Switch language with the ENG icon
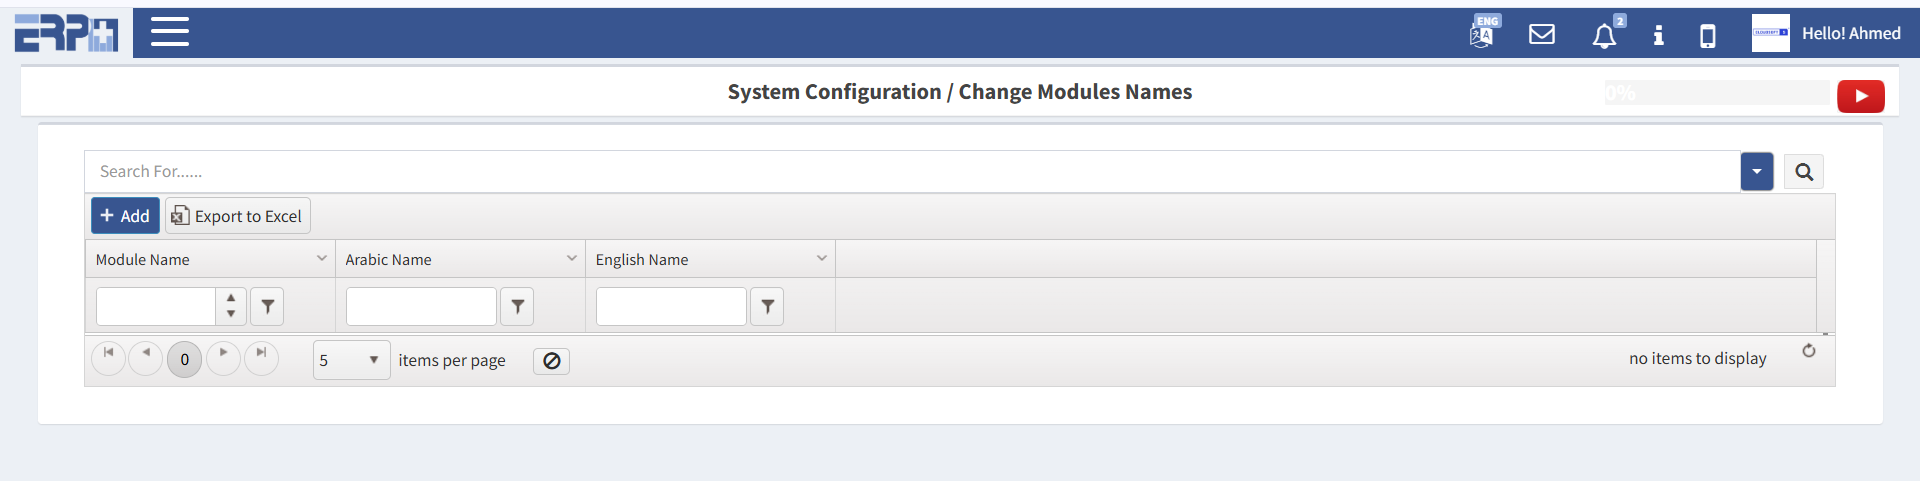The image size is (1920, 481). point(1483,33)
